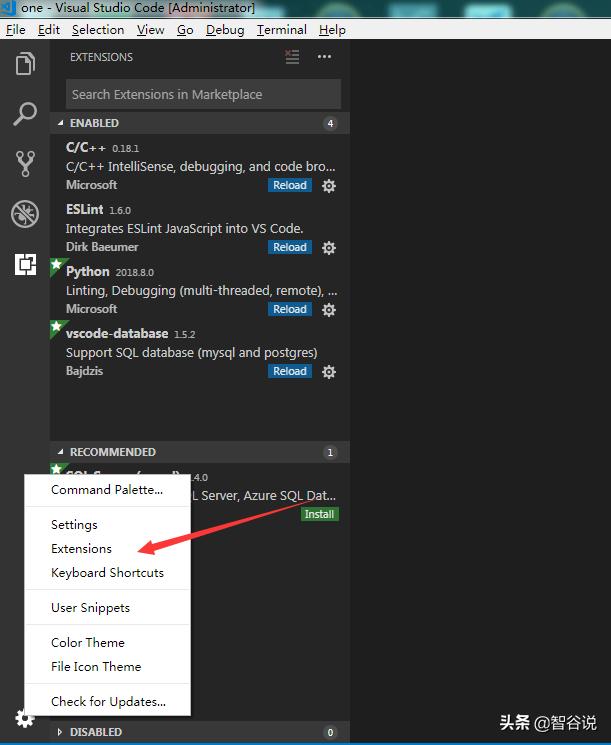Click the ENABLED count badge 4
The height and width of the screenshot is (745, 611).
330,124
